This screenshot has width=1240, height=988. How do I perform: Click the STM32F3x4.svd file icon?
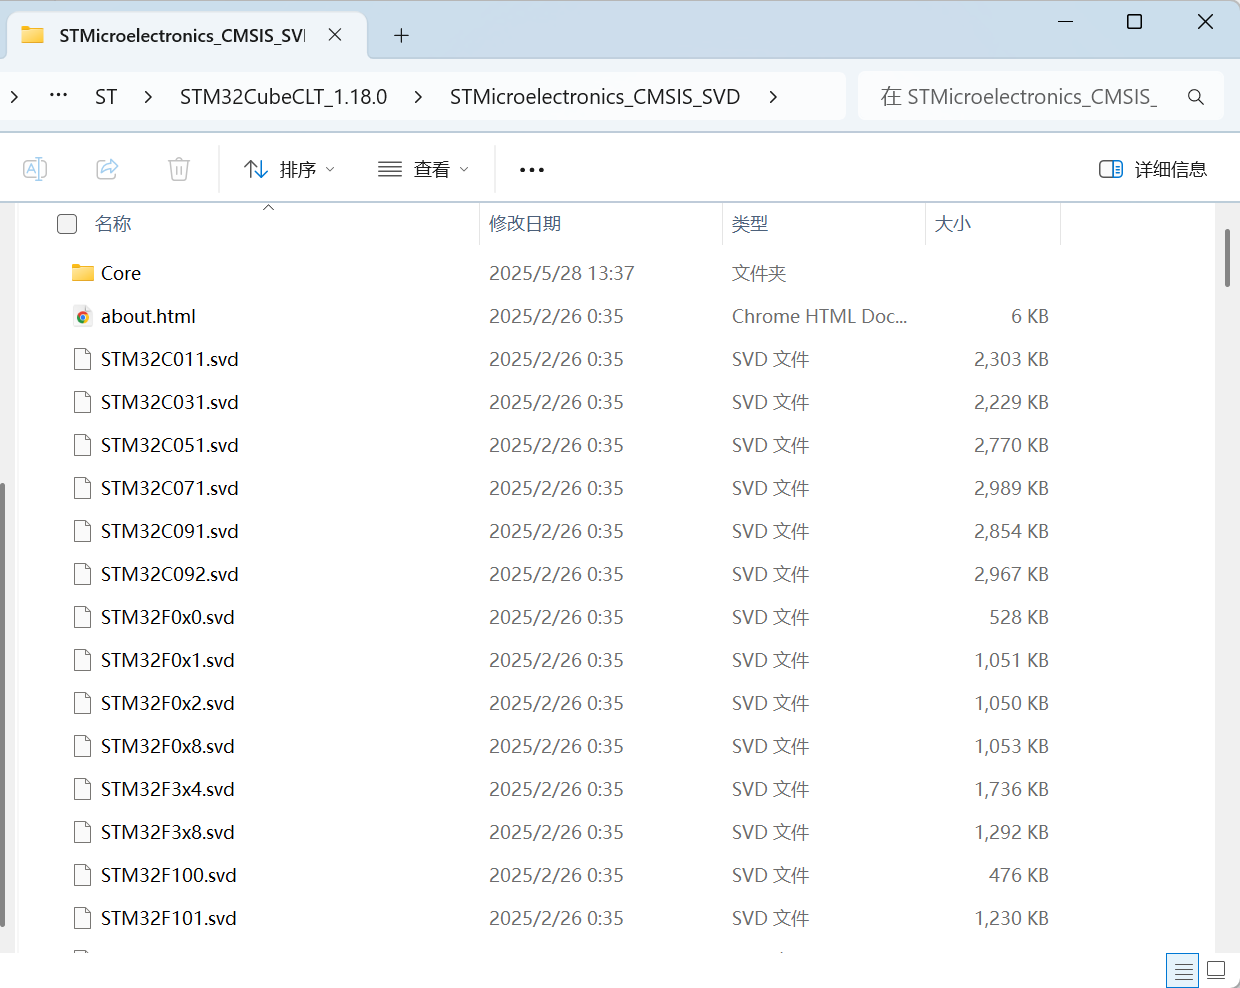point(83,789)
